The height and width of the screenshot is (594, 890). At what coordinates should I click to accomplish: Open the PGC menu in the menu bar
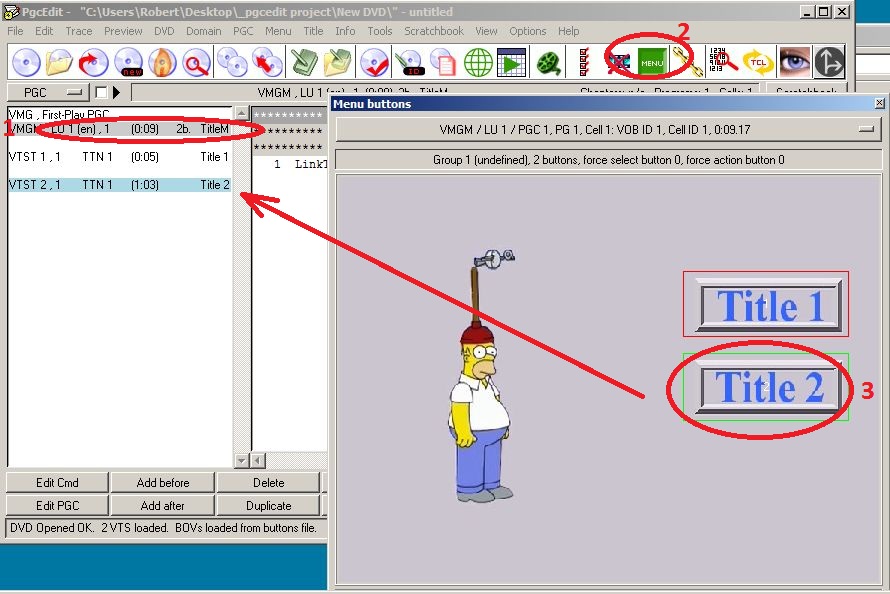coord(243,31)
